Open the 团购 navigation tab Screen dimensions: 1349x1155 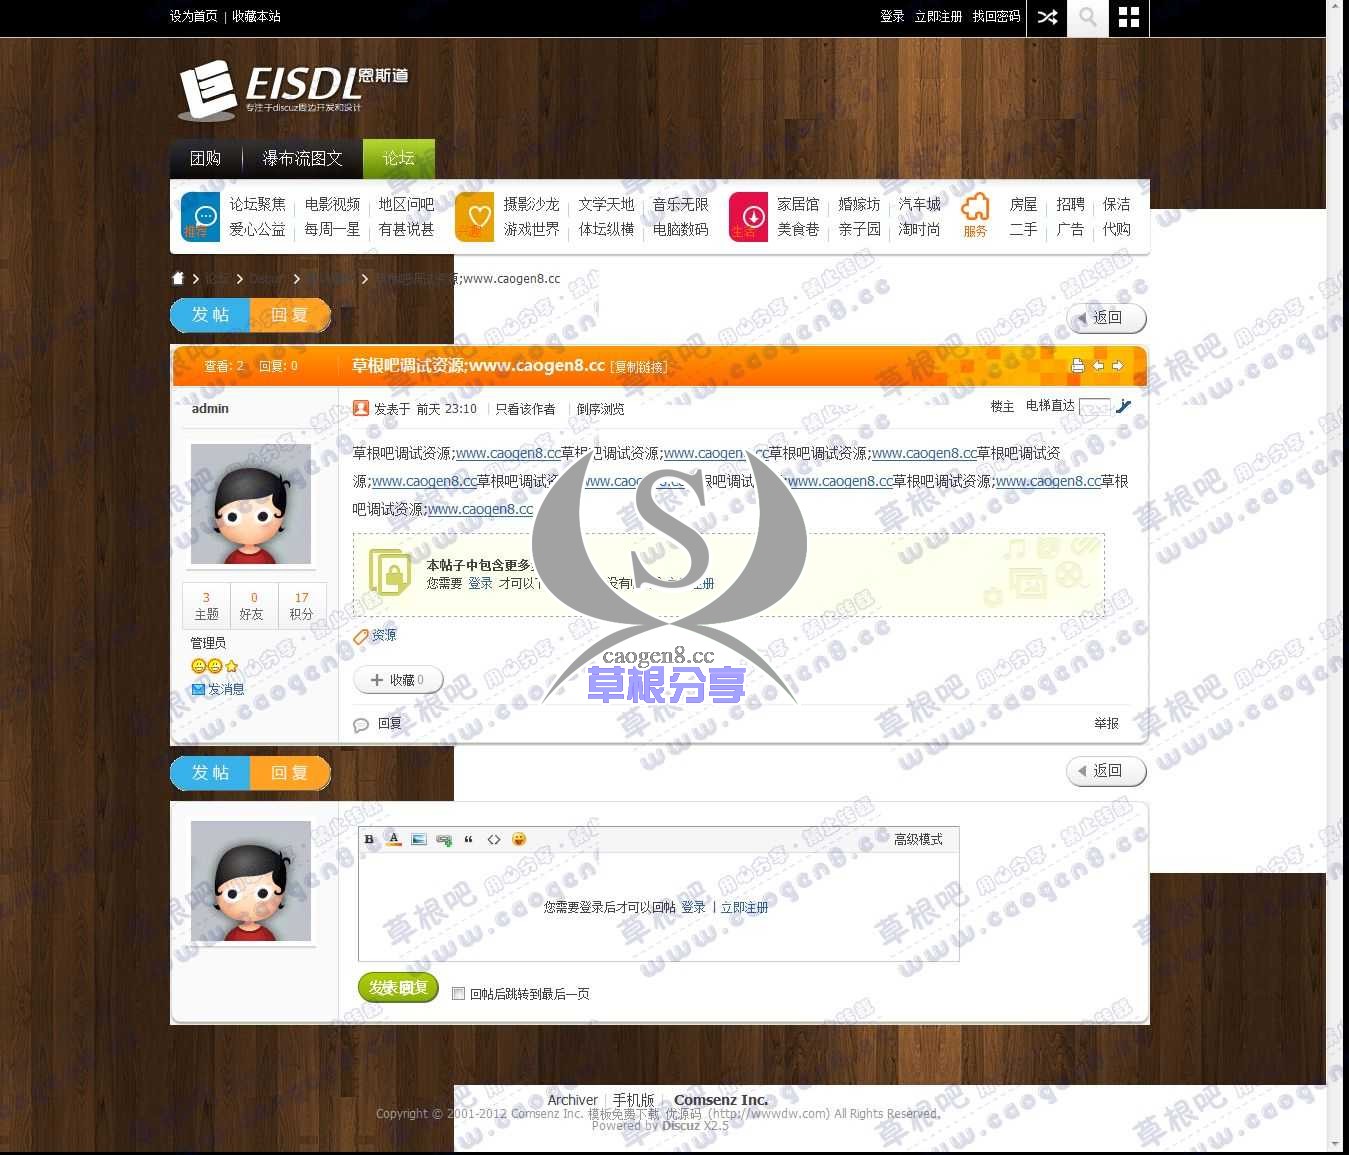[205, 158]
